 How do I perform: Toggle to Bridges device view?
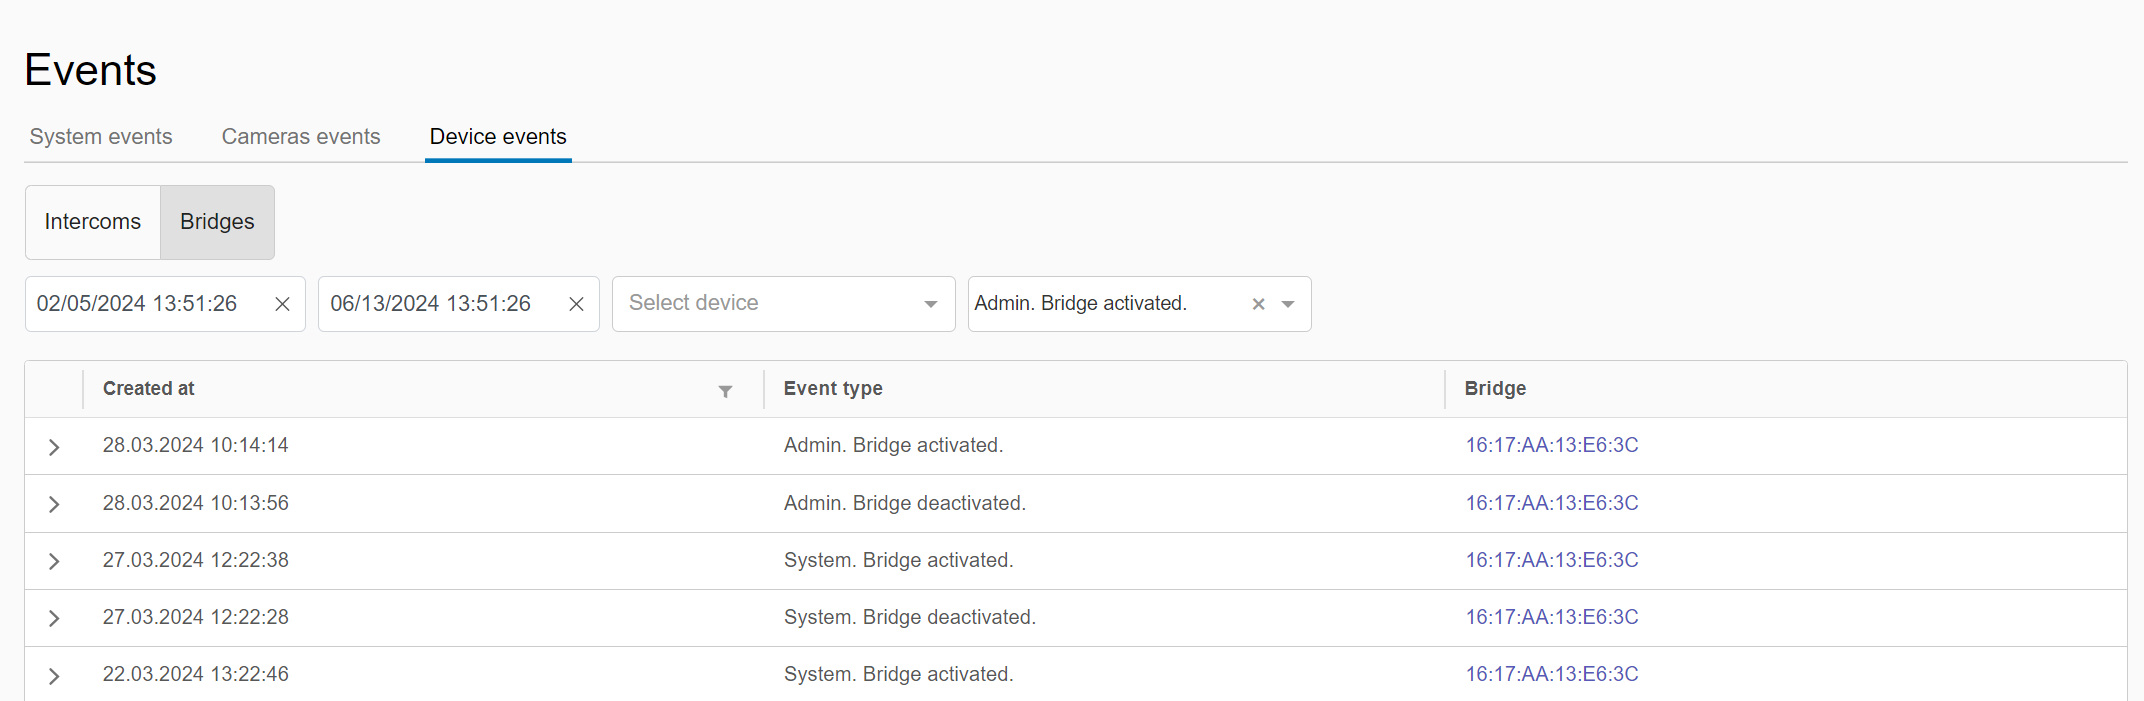(x=217, y=222)
